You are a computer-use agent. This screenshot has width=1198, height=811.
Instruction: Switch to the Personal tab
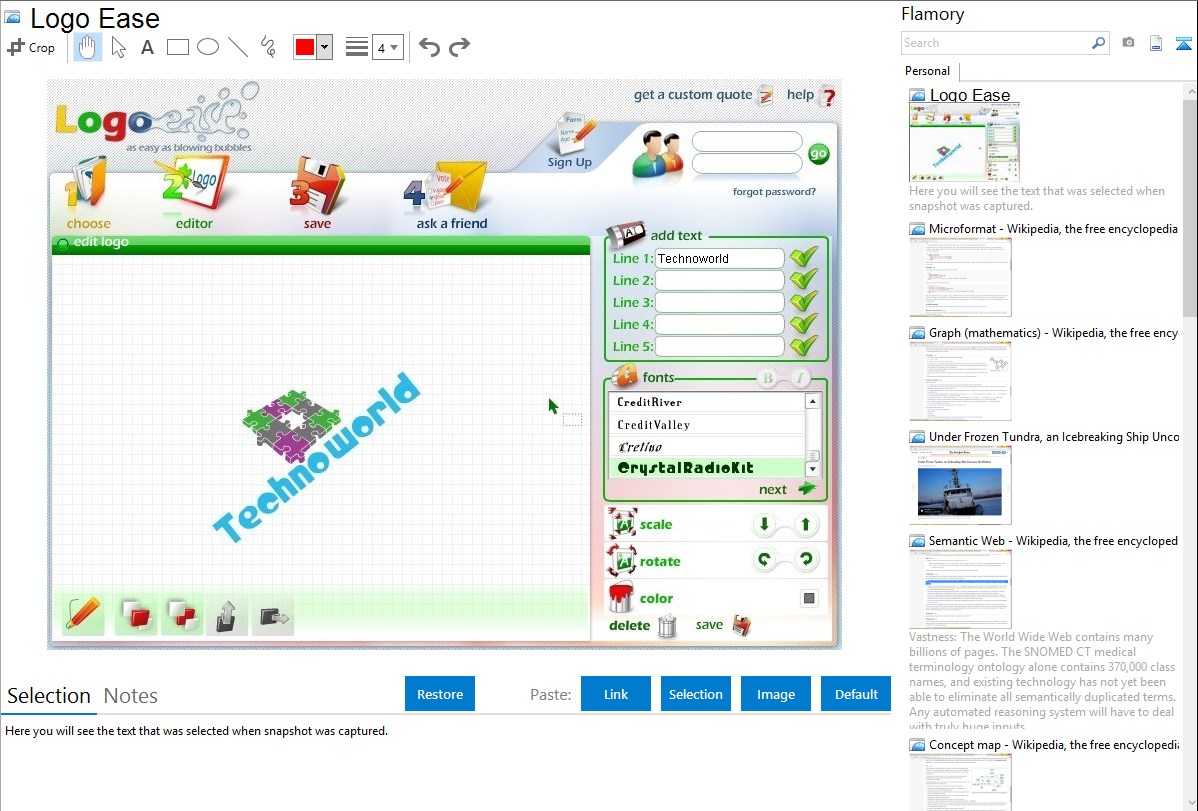(928, 71)
